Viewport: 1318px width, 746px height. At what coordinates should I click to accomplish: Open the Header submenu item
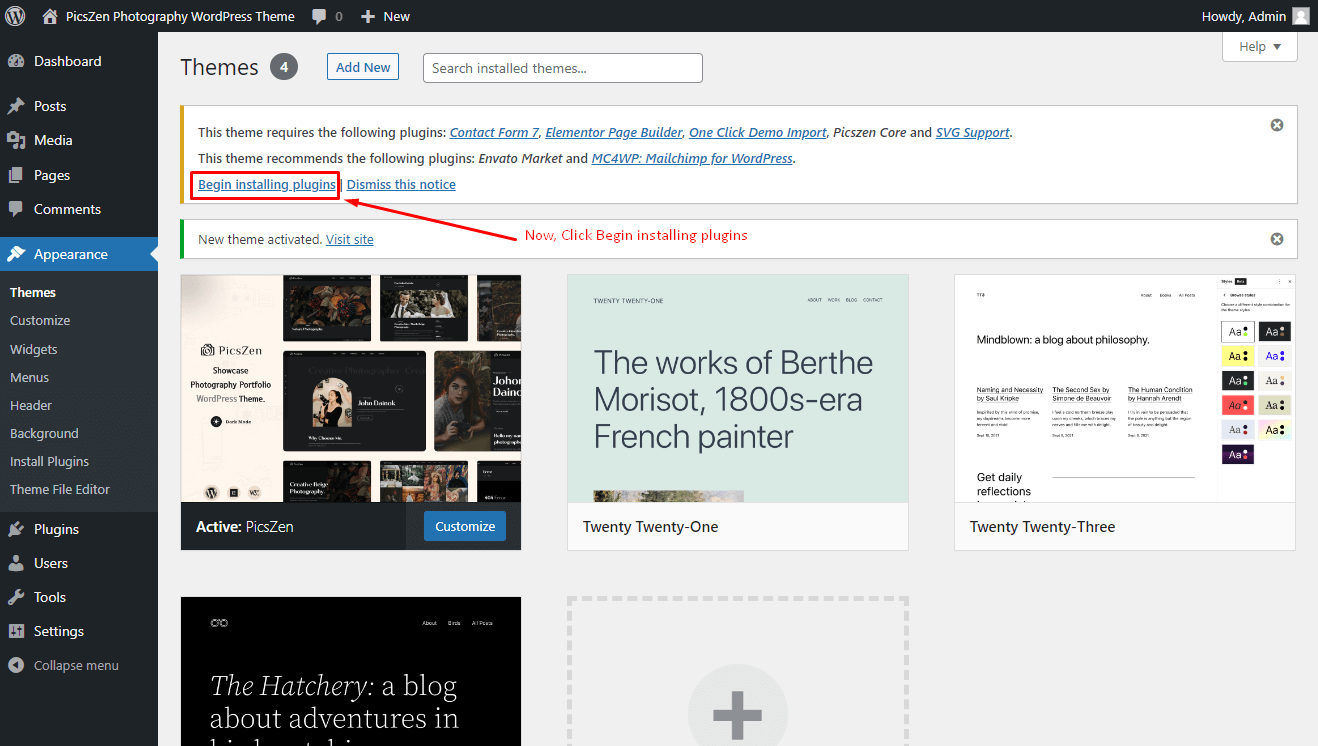click(31, 405)
